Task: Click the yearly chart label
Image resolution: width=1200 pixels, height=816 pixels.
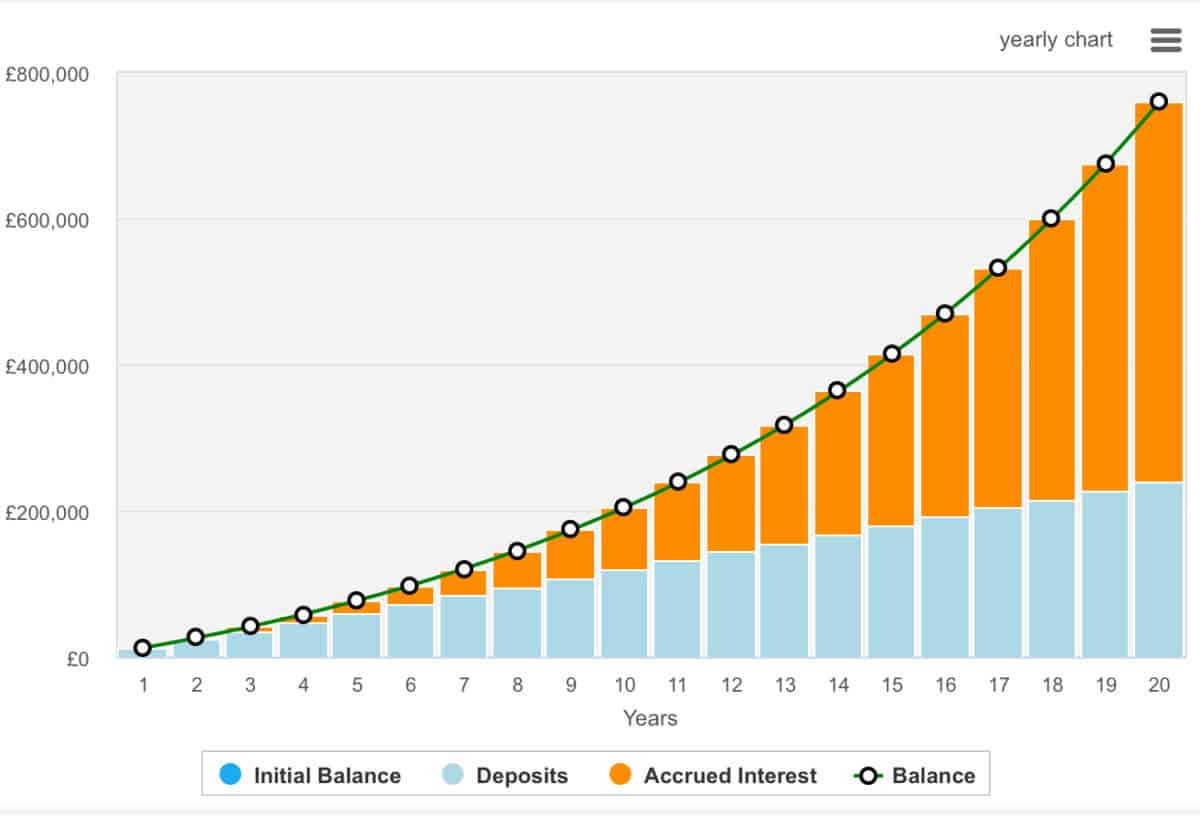Action: tap(1056, 40)
